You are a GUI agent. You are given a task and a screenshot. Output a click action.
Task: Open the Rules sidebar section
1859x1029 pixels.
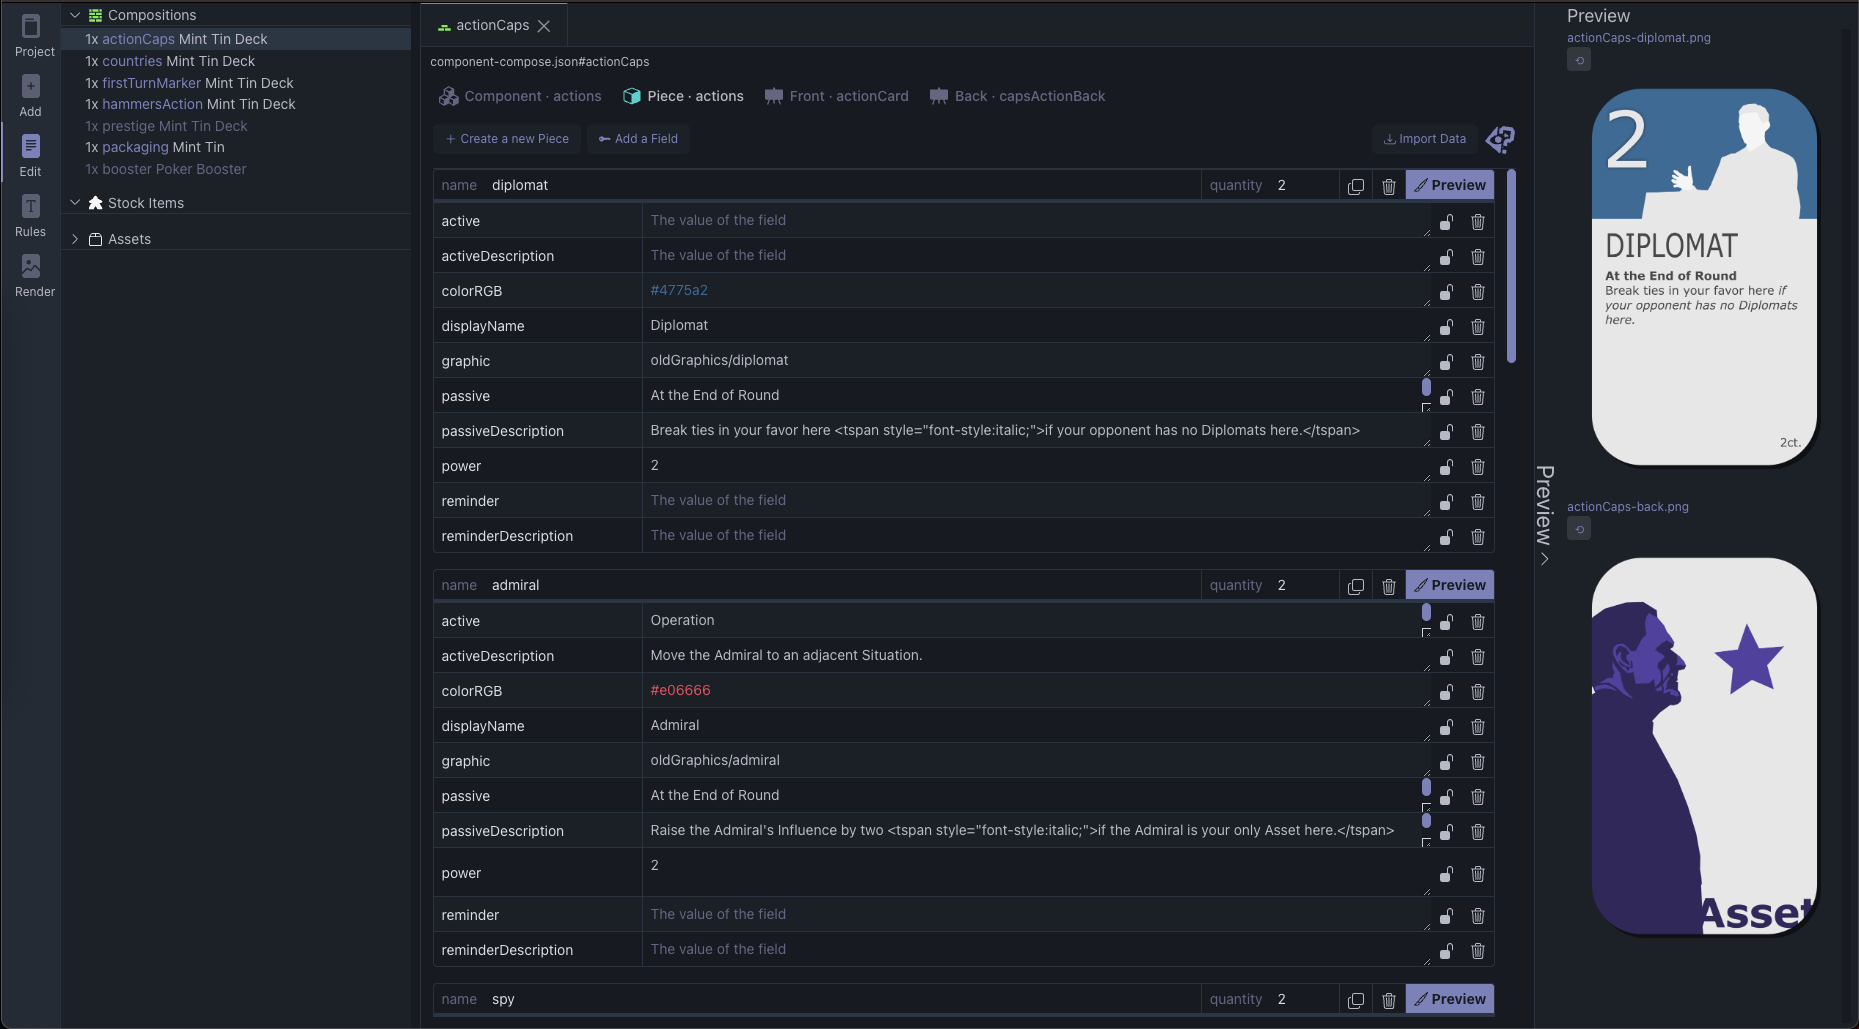31,216
